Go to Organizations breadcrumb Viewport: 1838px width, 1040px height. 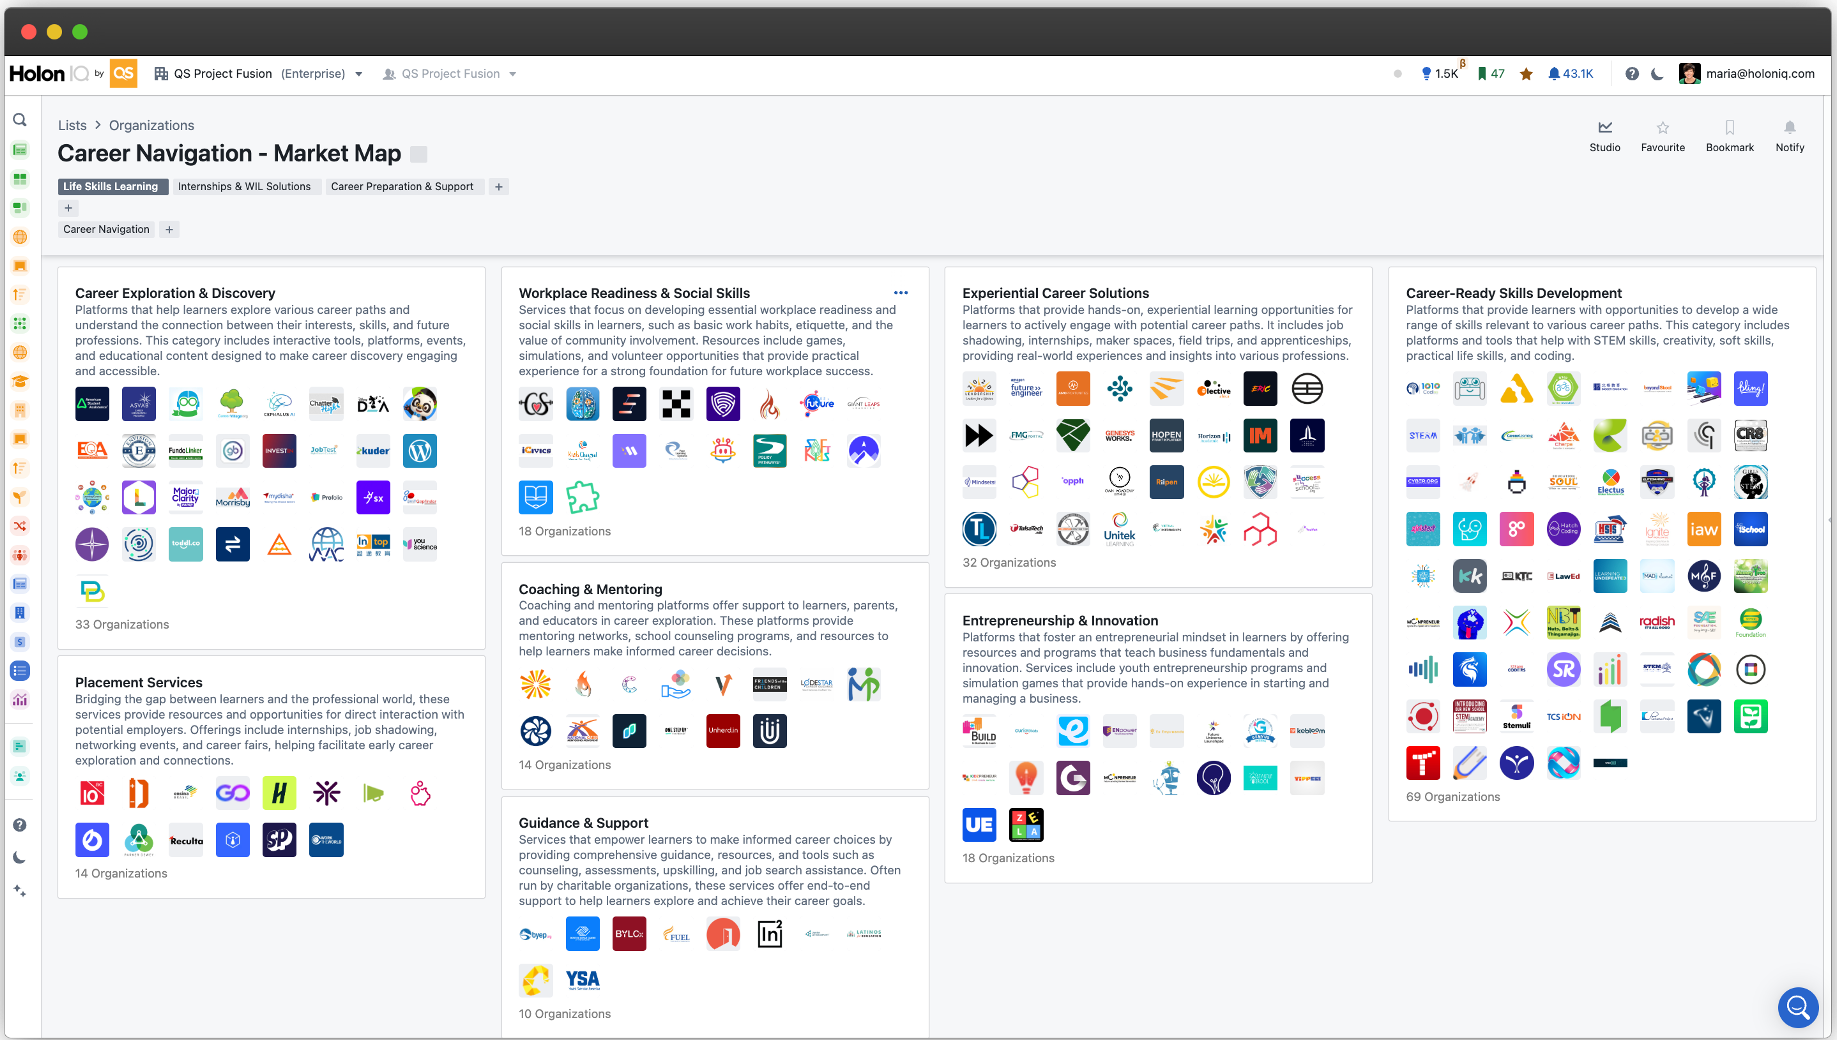[152, 125]
